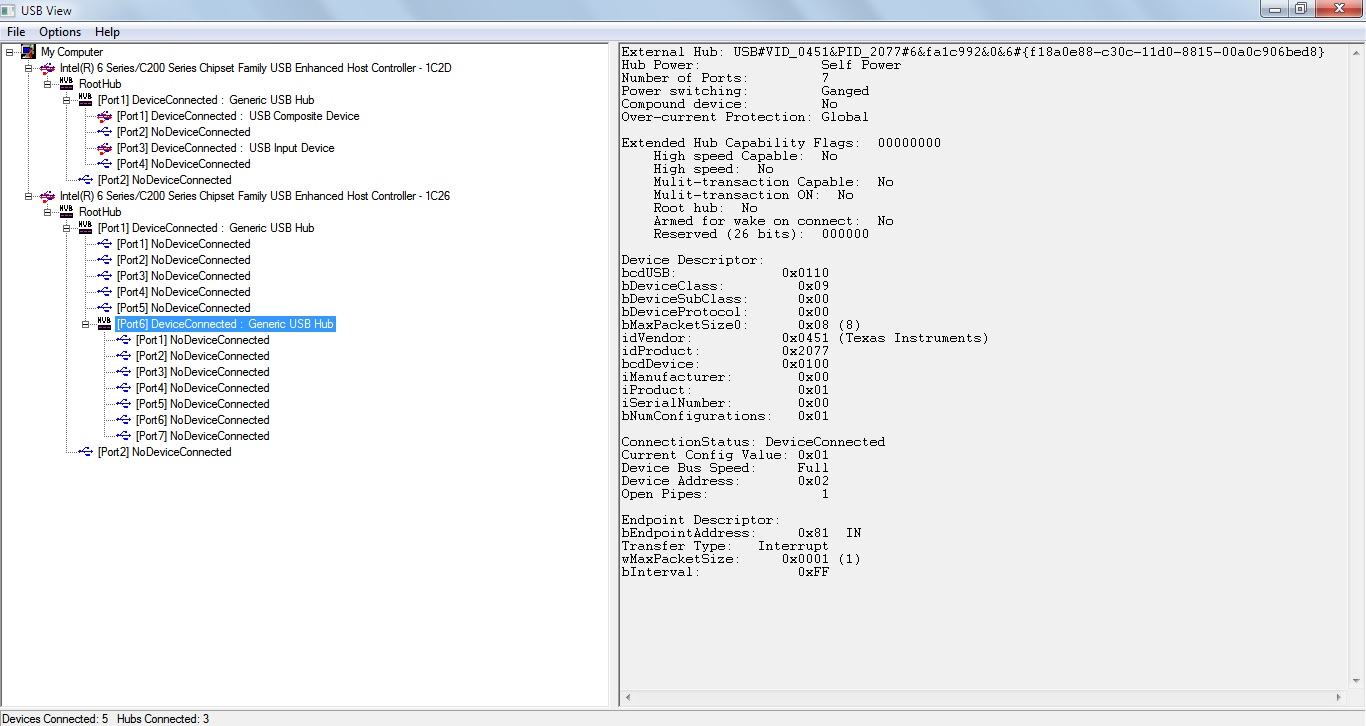Viewport: 1366px width, 726px height.
Task: Click the right arrow of the horizontal scrollbar
Action: tap(1340, 698)
